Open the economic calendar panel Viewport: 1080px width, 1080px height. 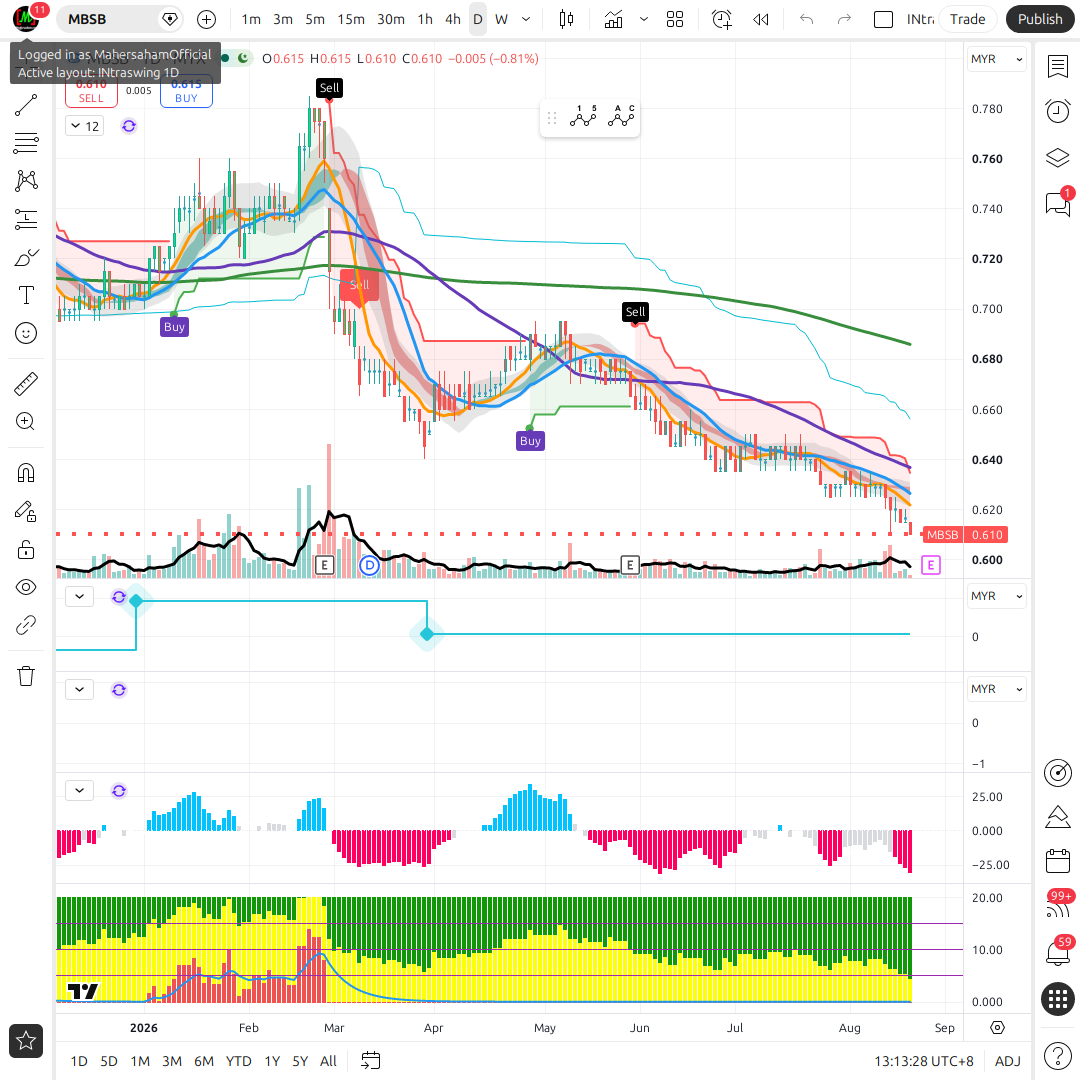click(1057, 861)
